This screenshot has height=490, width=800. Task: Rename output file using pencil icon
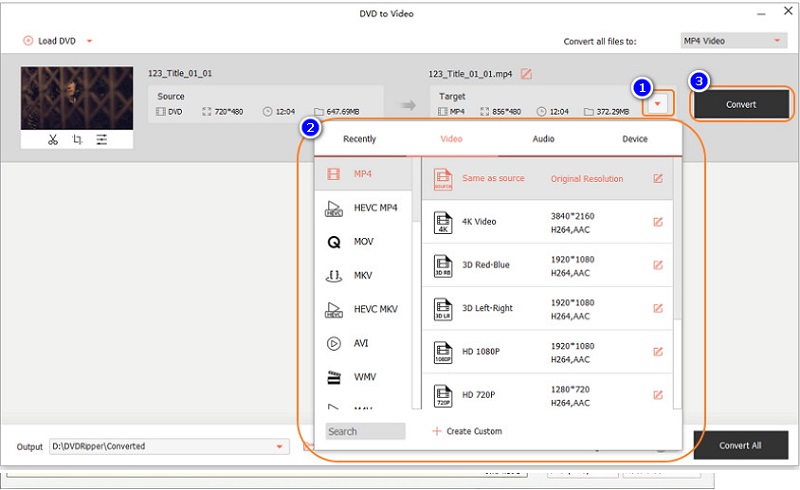(526, 74)
